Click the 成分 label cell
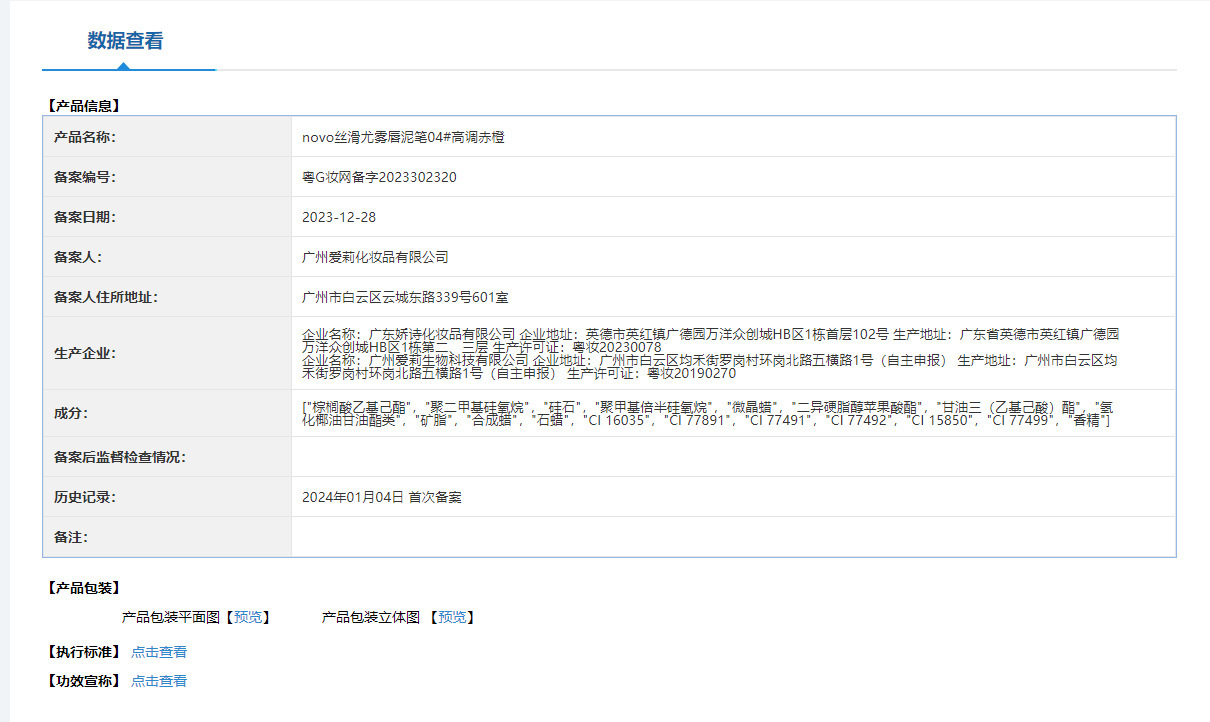The width and height of the screenshot is (1210, 722). (167, 413)
